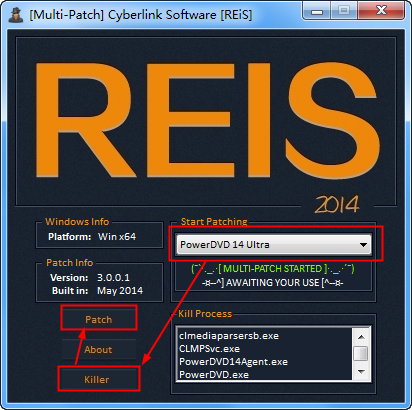Screen dimensions: 412x410
Task: Click the Patch button
Action: point(99,319)
